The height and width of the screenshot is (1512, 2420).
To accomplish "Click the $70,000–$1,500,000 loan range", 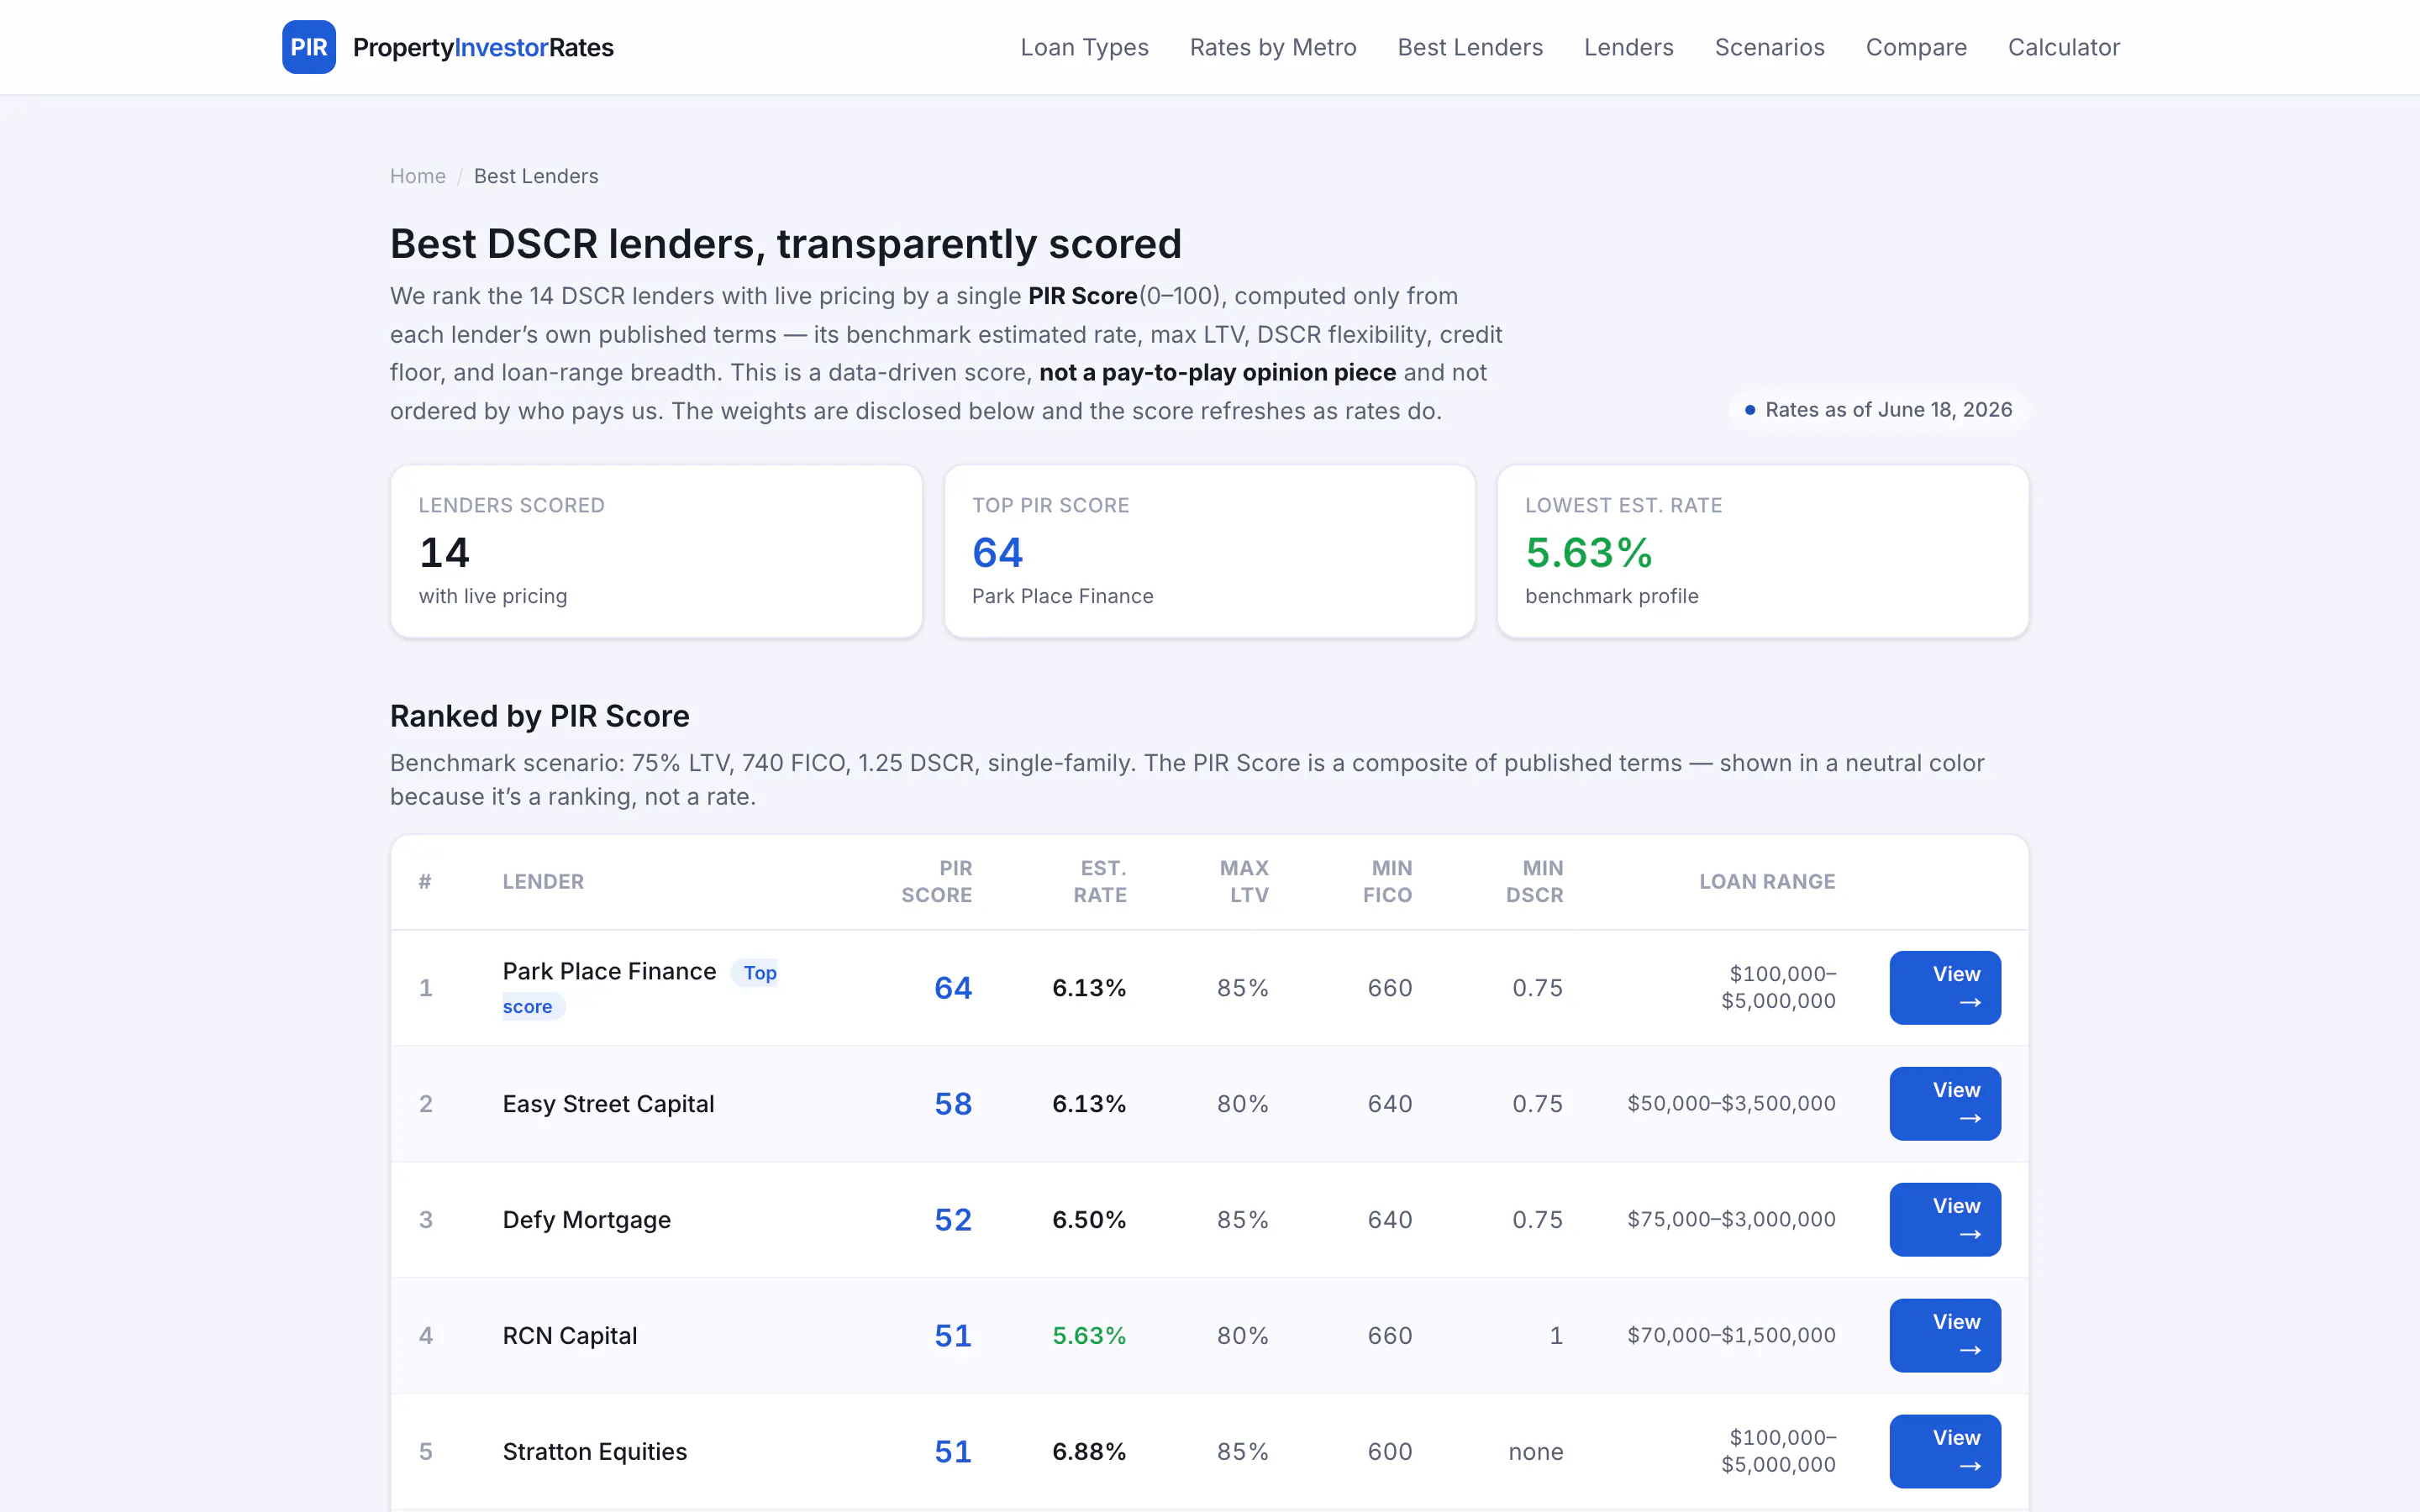I will pyautogui.click(x=1731, y=1335).
